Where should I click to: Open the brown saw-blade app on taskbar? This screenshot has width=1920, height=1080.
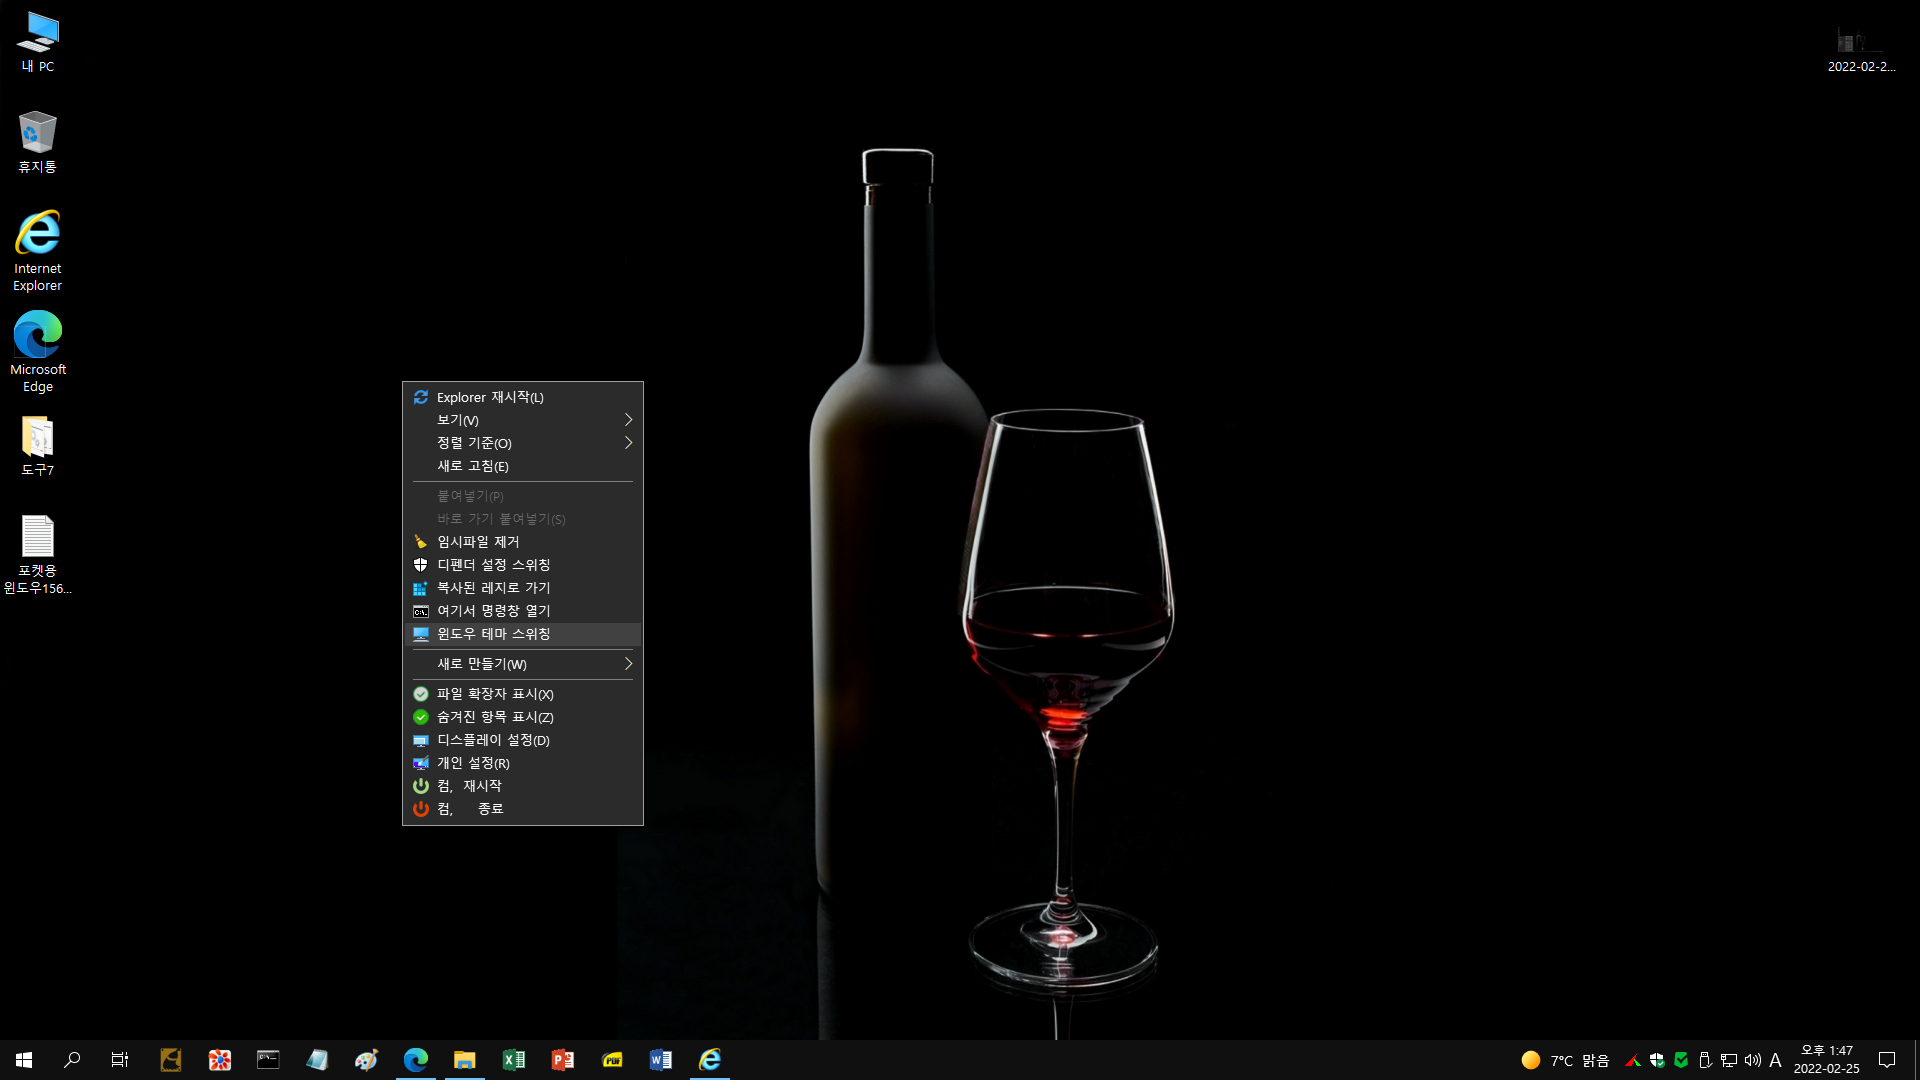[170, 1060]
